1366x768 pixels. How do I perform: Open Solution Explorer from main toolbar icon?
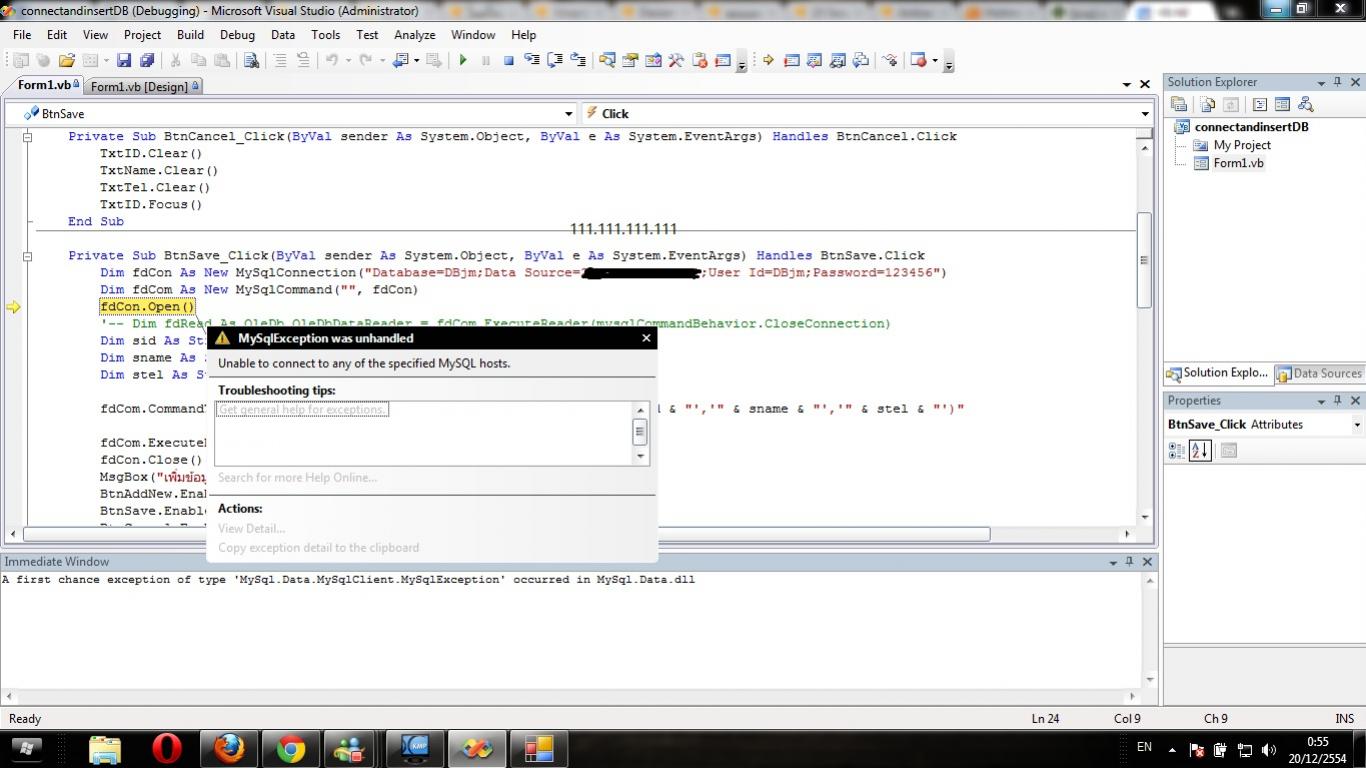click(x=607, y=60)
